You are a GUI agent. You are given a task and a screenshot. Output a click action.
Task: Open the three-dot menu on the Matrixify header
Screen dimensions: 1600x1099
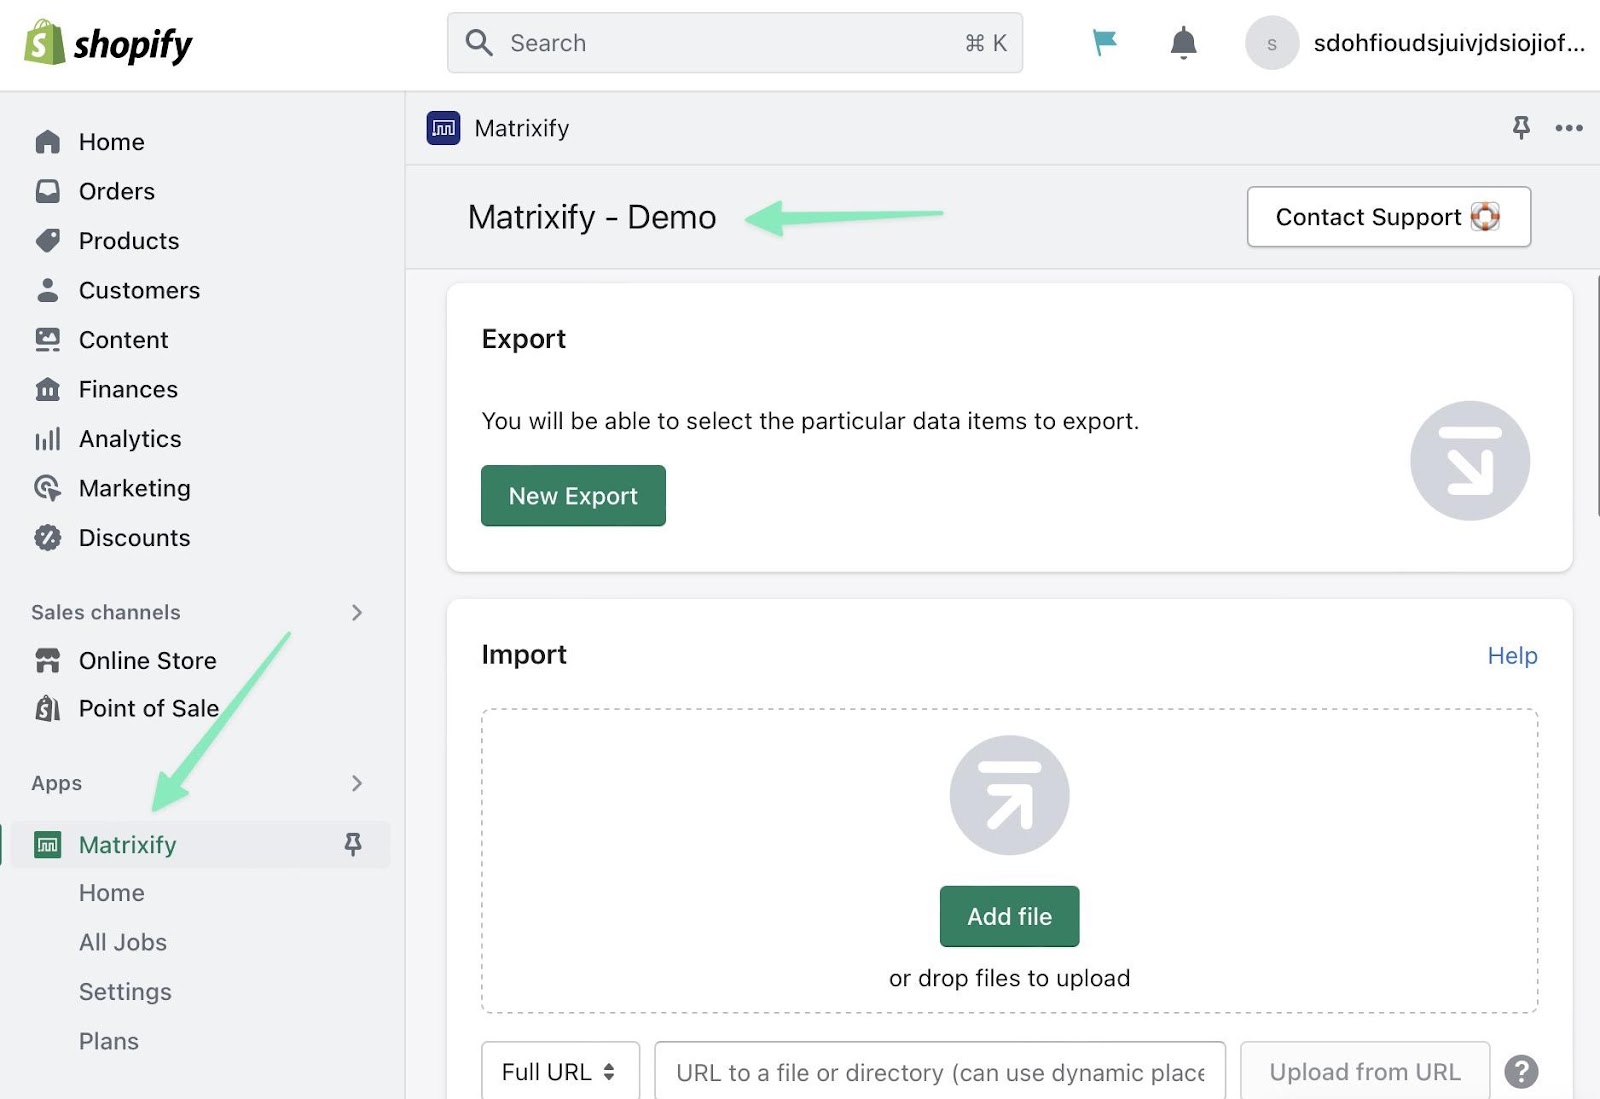point(1569,128)
